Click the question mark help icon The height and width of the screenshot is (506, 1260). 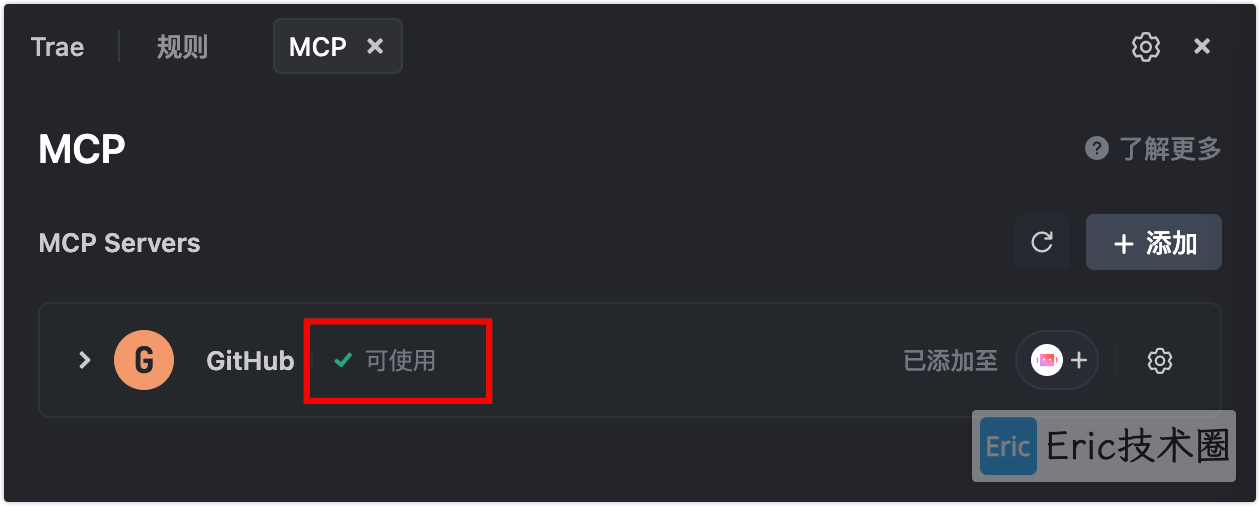click(1097, 149)
